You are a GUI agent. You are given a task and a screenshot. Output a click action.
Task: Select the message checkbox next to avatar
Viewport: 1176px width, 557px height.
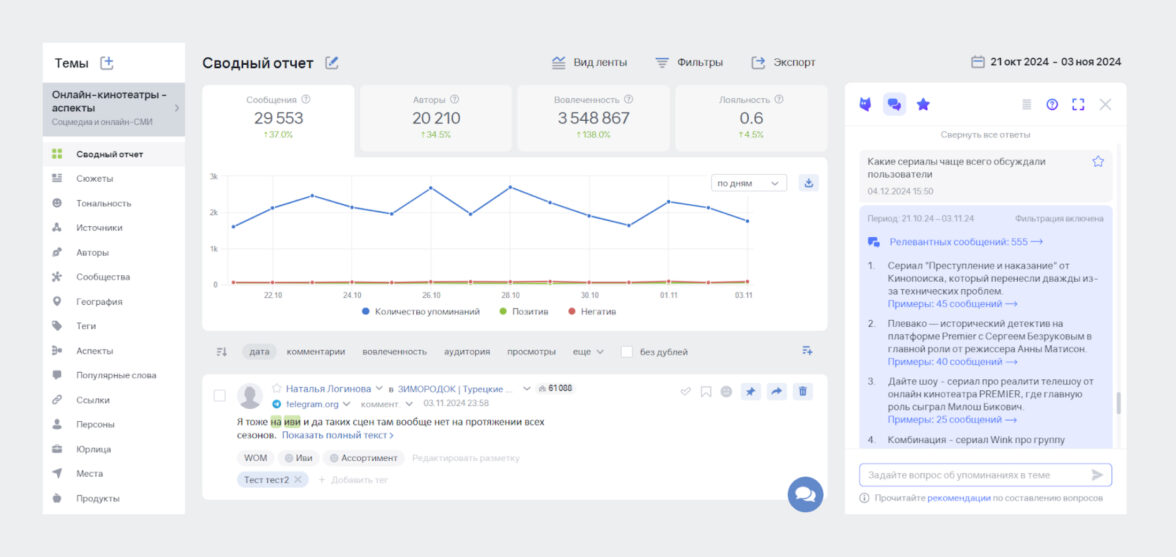[220, 396]
